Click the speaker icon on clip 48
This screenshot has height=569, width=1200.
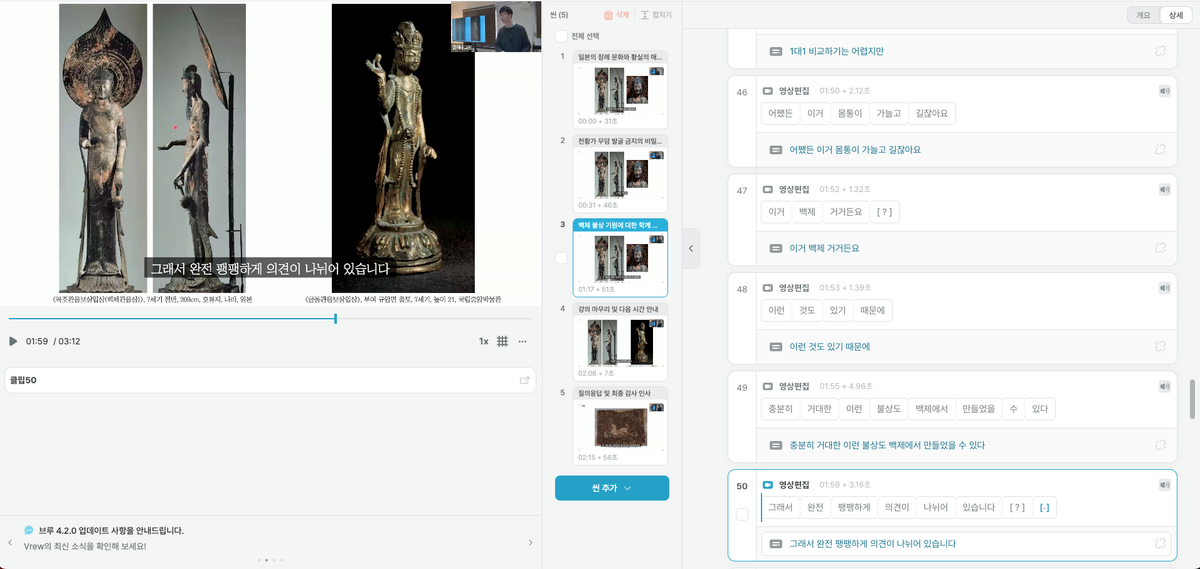coord(1164,287)
